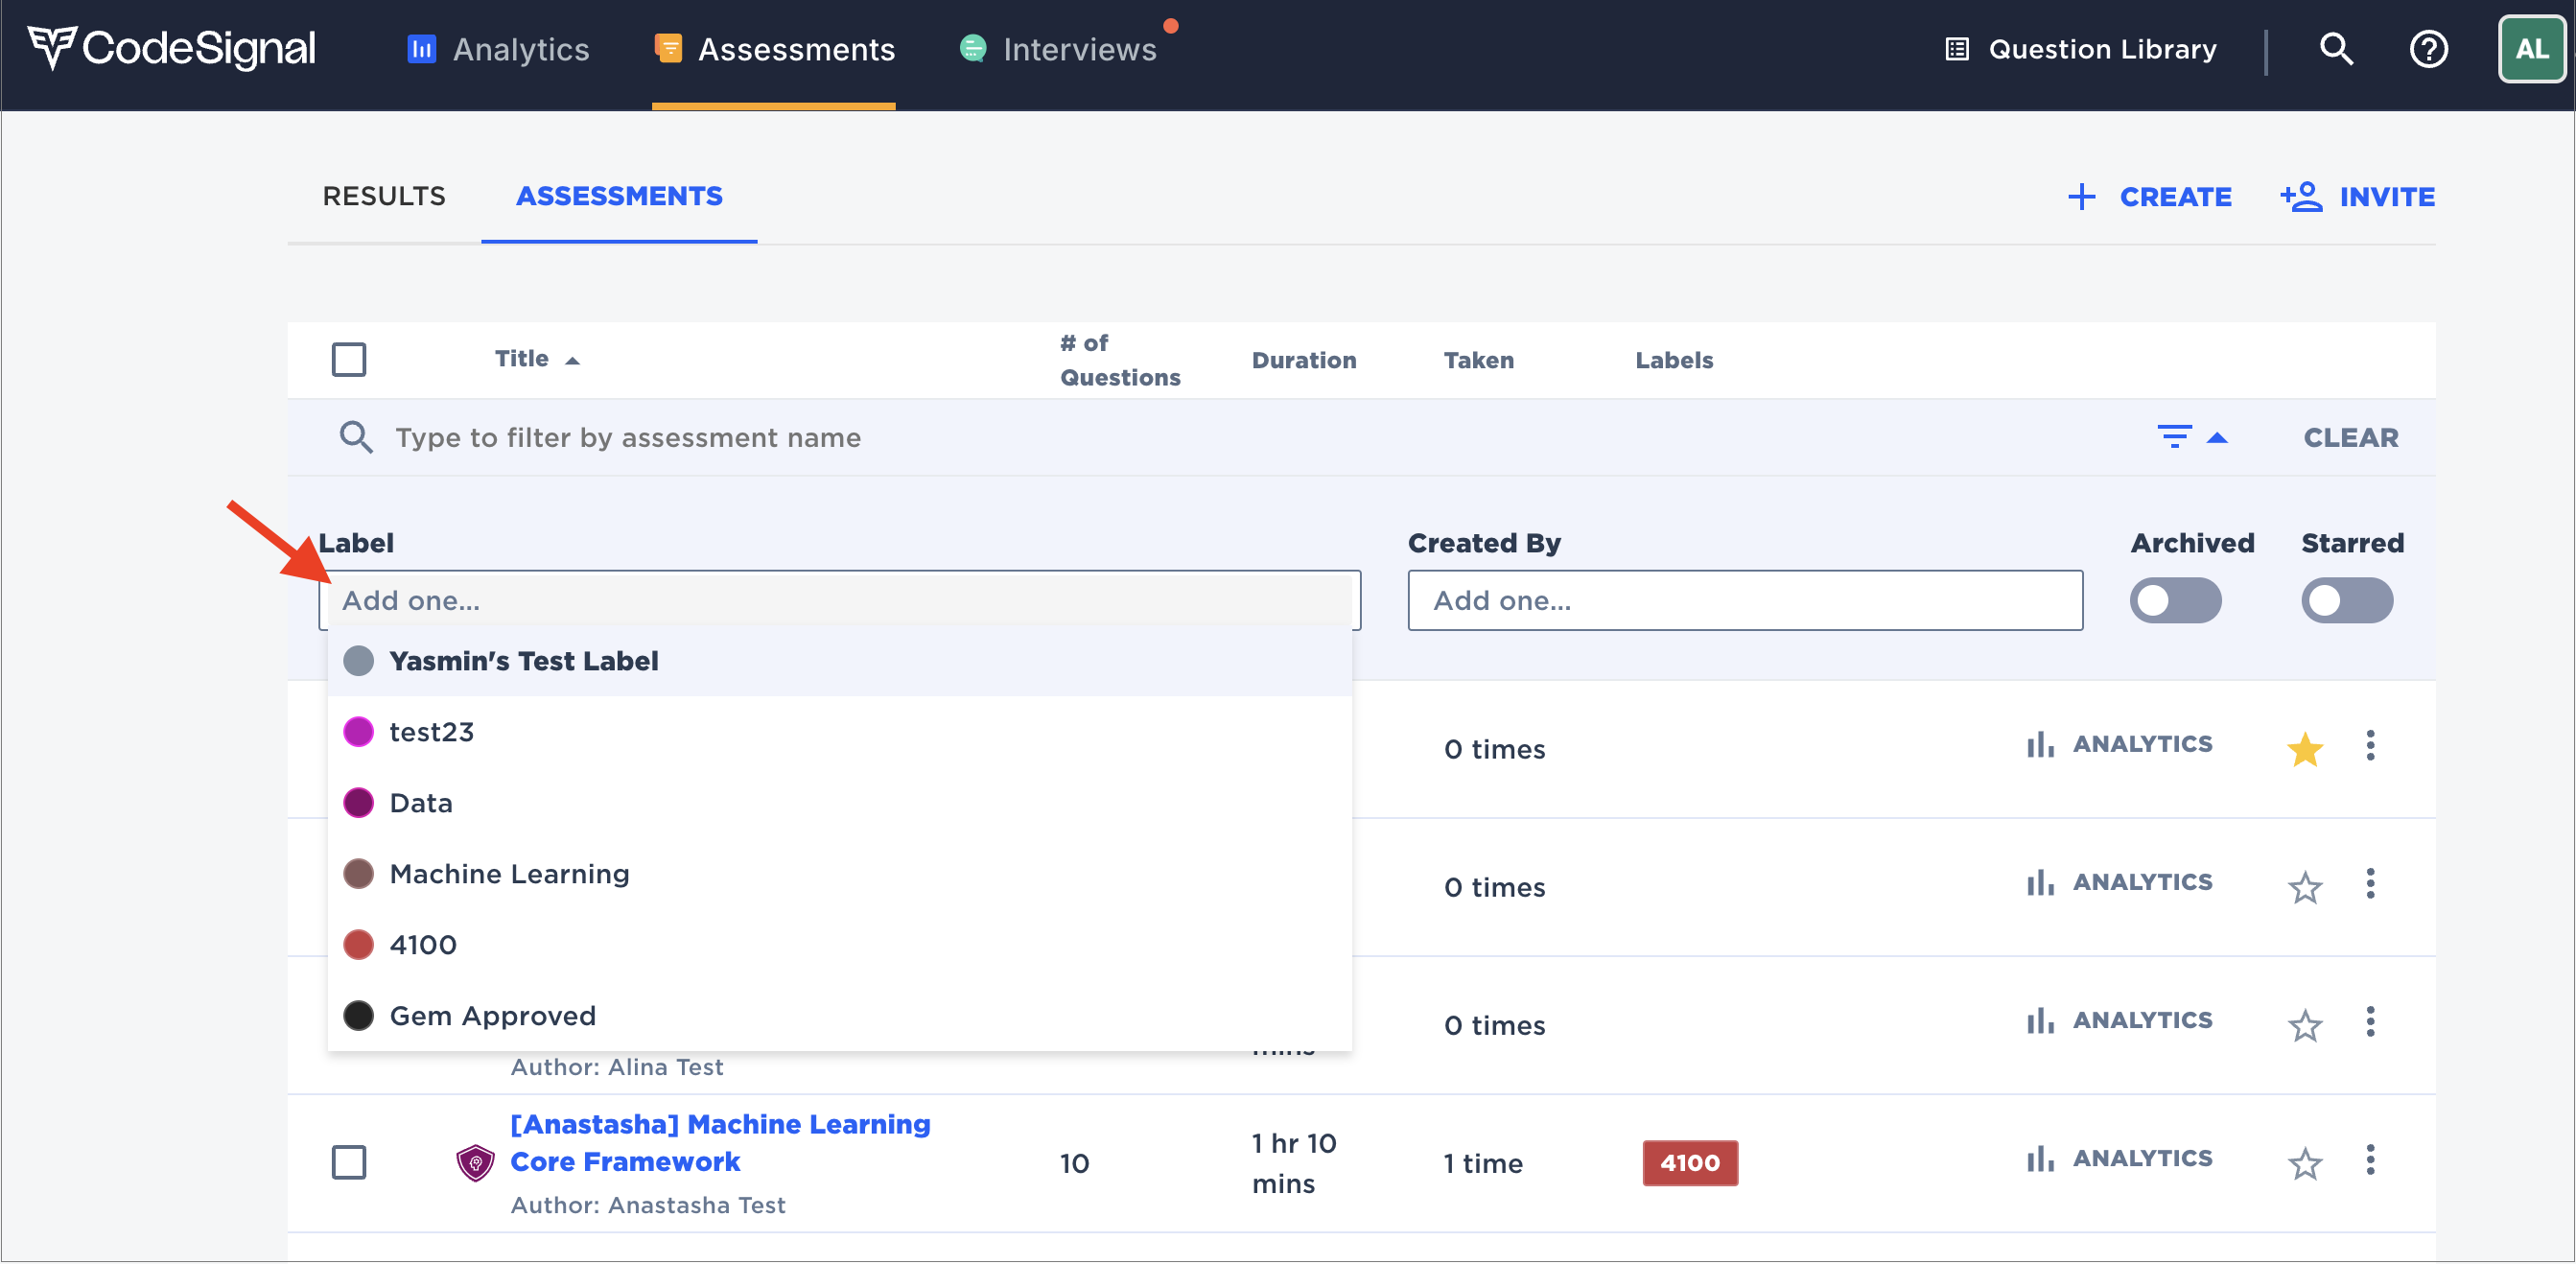Click CLEAR to reset filters
This screenshot has height=1264, width=2576.
[x=2350, y=437]
